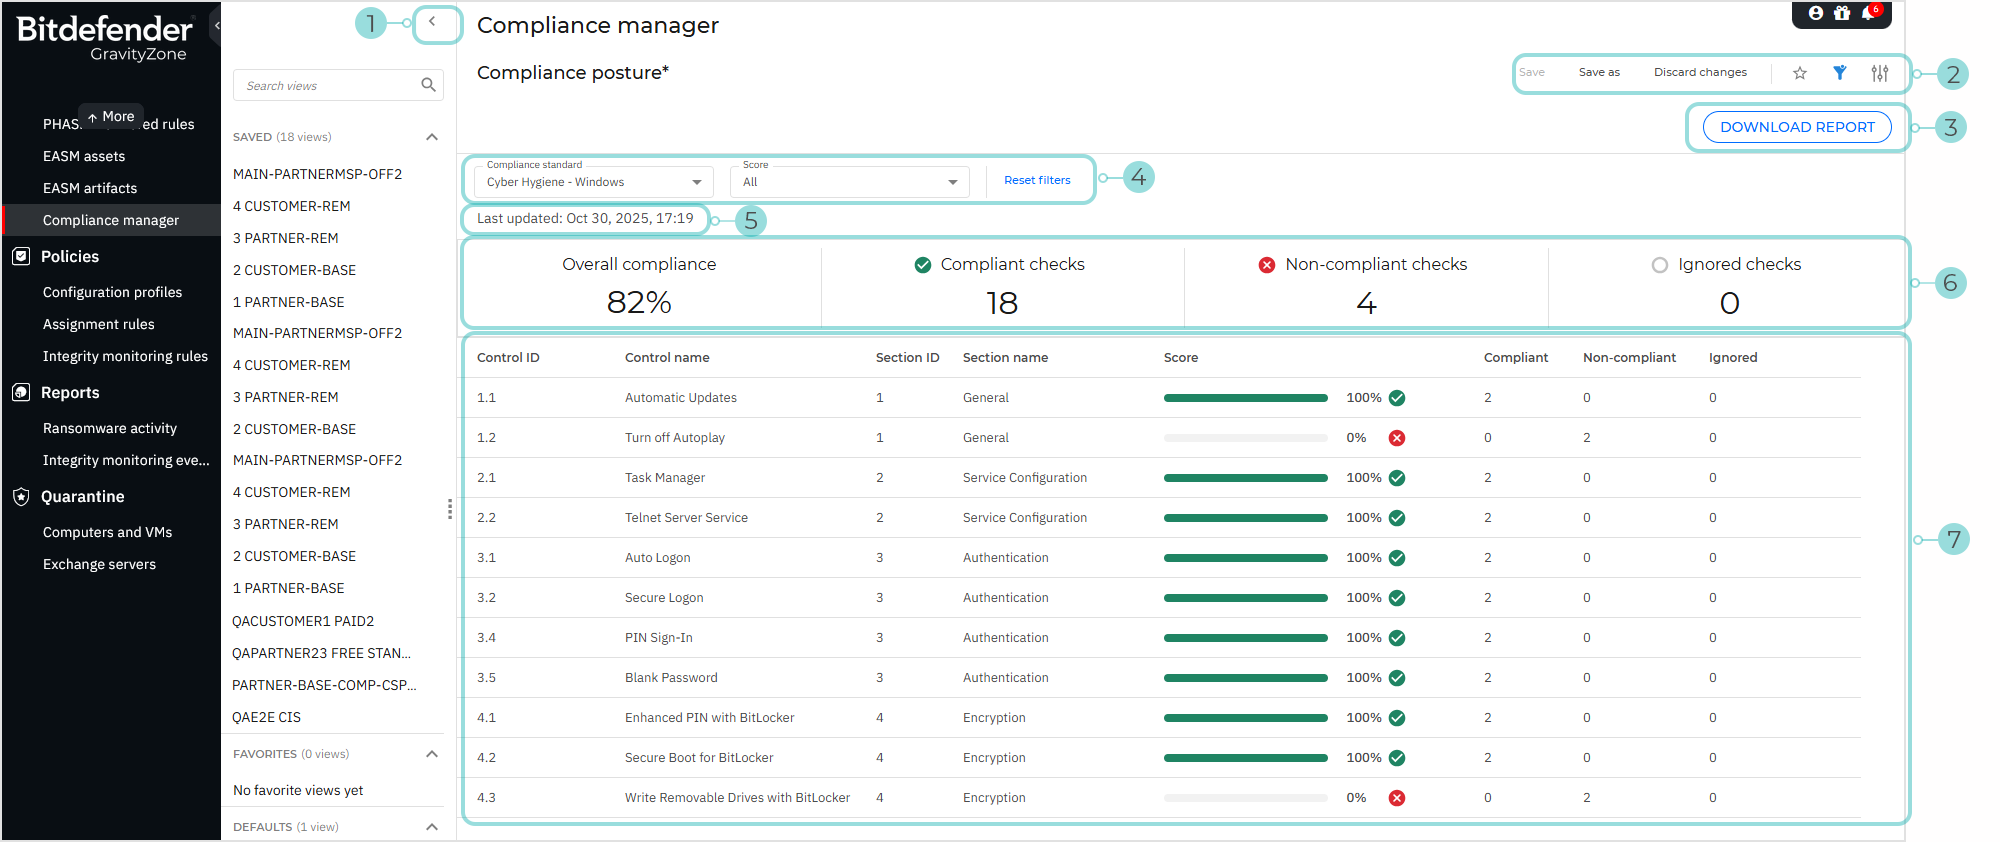Collapse the DEFAULTS views section

click(x=432, y=827)
